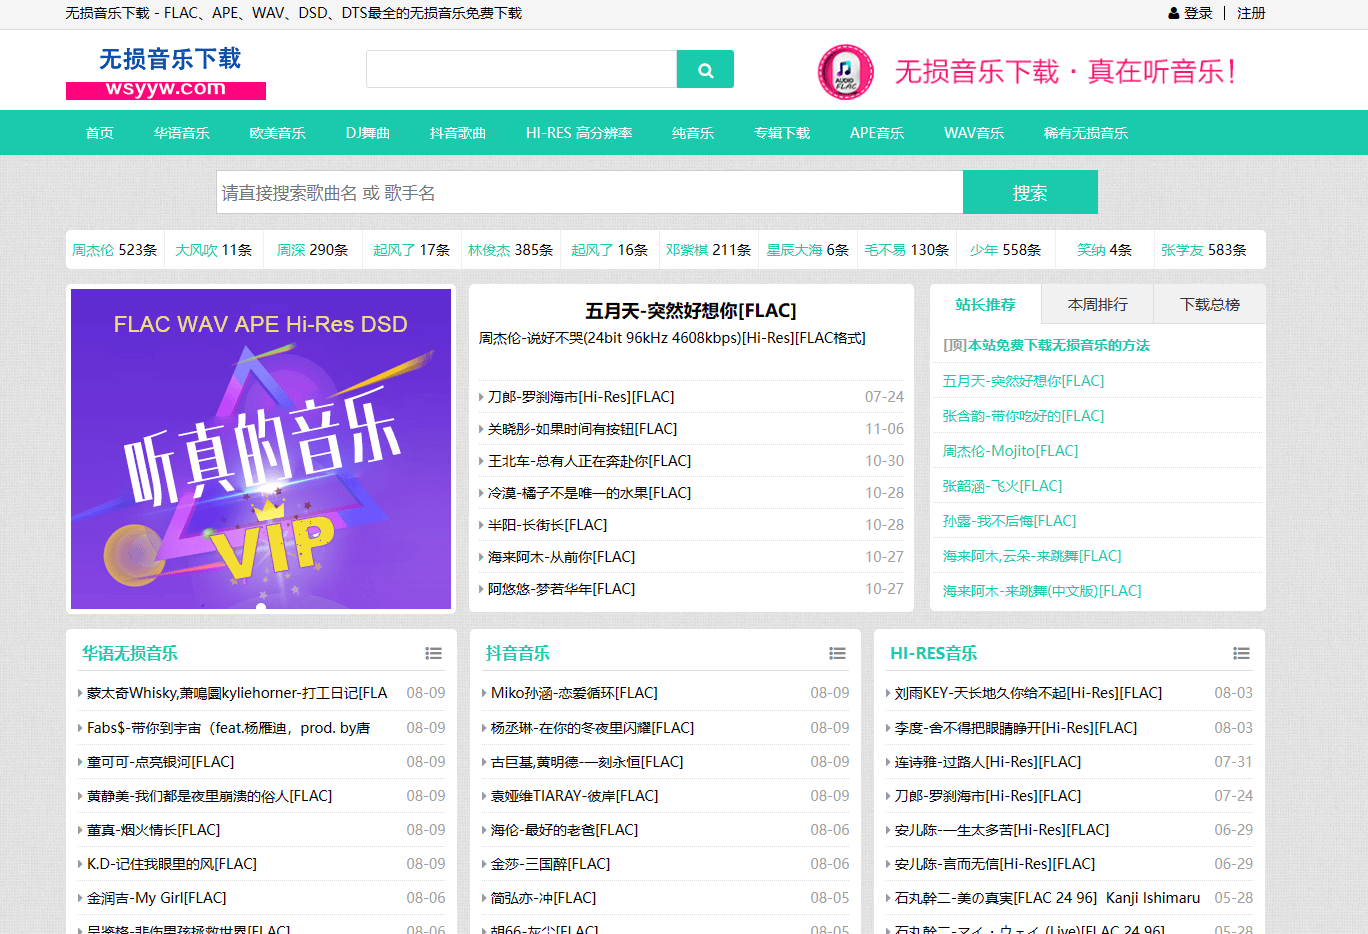Screen dimensions: 1368x934
Task: Click the 周杰伦 523条 tag
Action: (x=113, y=249)
